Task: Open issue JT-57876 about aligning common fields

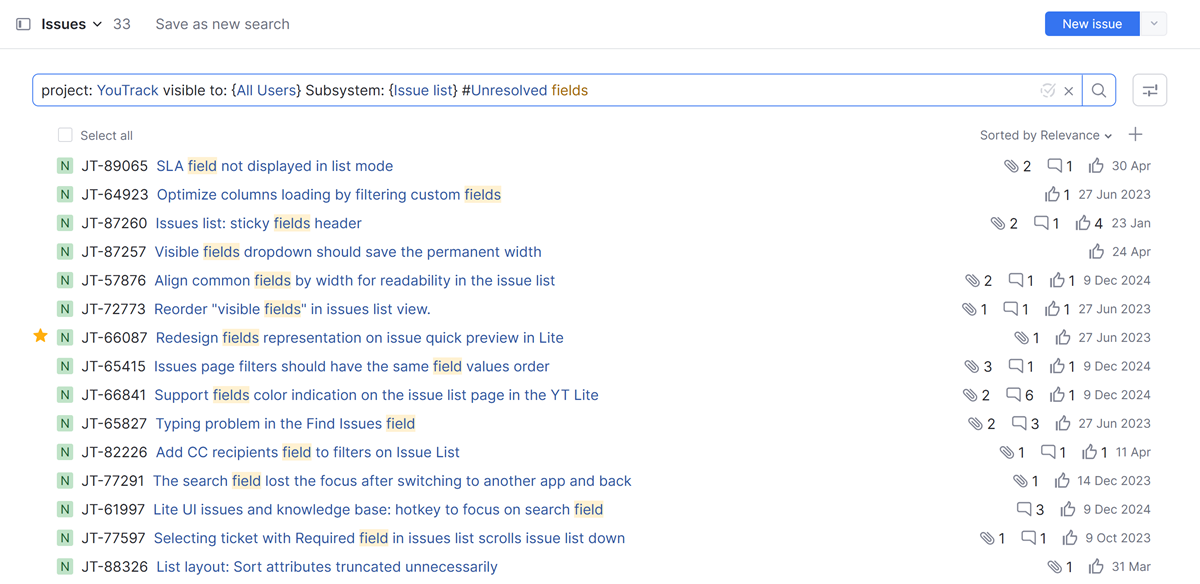Action: coord(354,280)
